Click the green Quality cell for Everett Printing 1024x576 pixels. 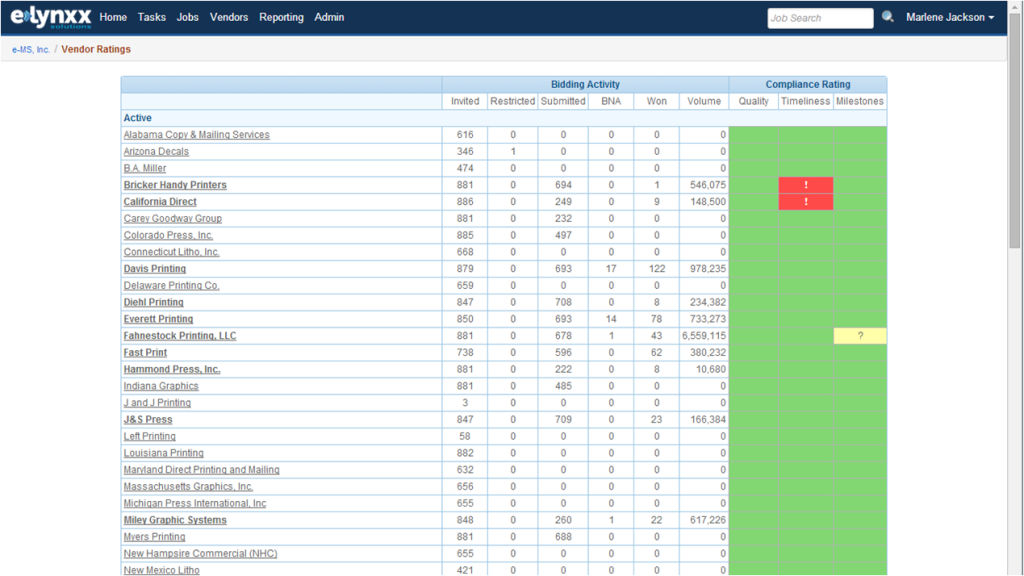click(754, 319)
